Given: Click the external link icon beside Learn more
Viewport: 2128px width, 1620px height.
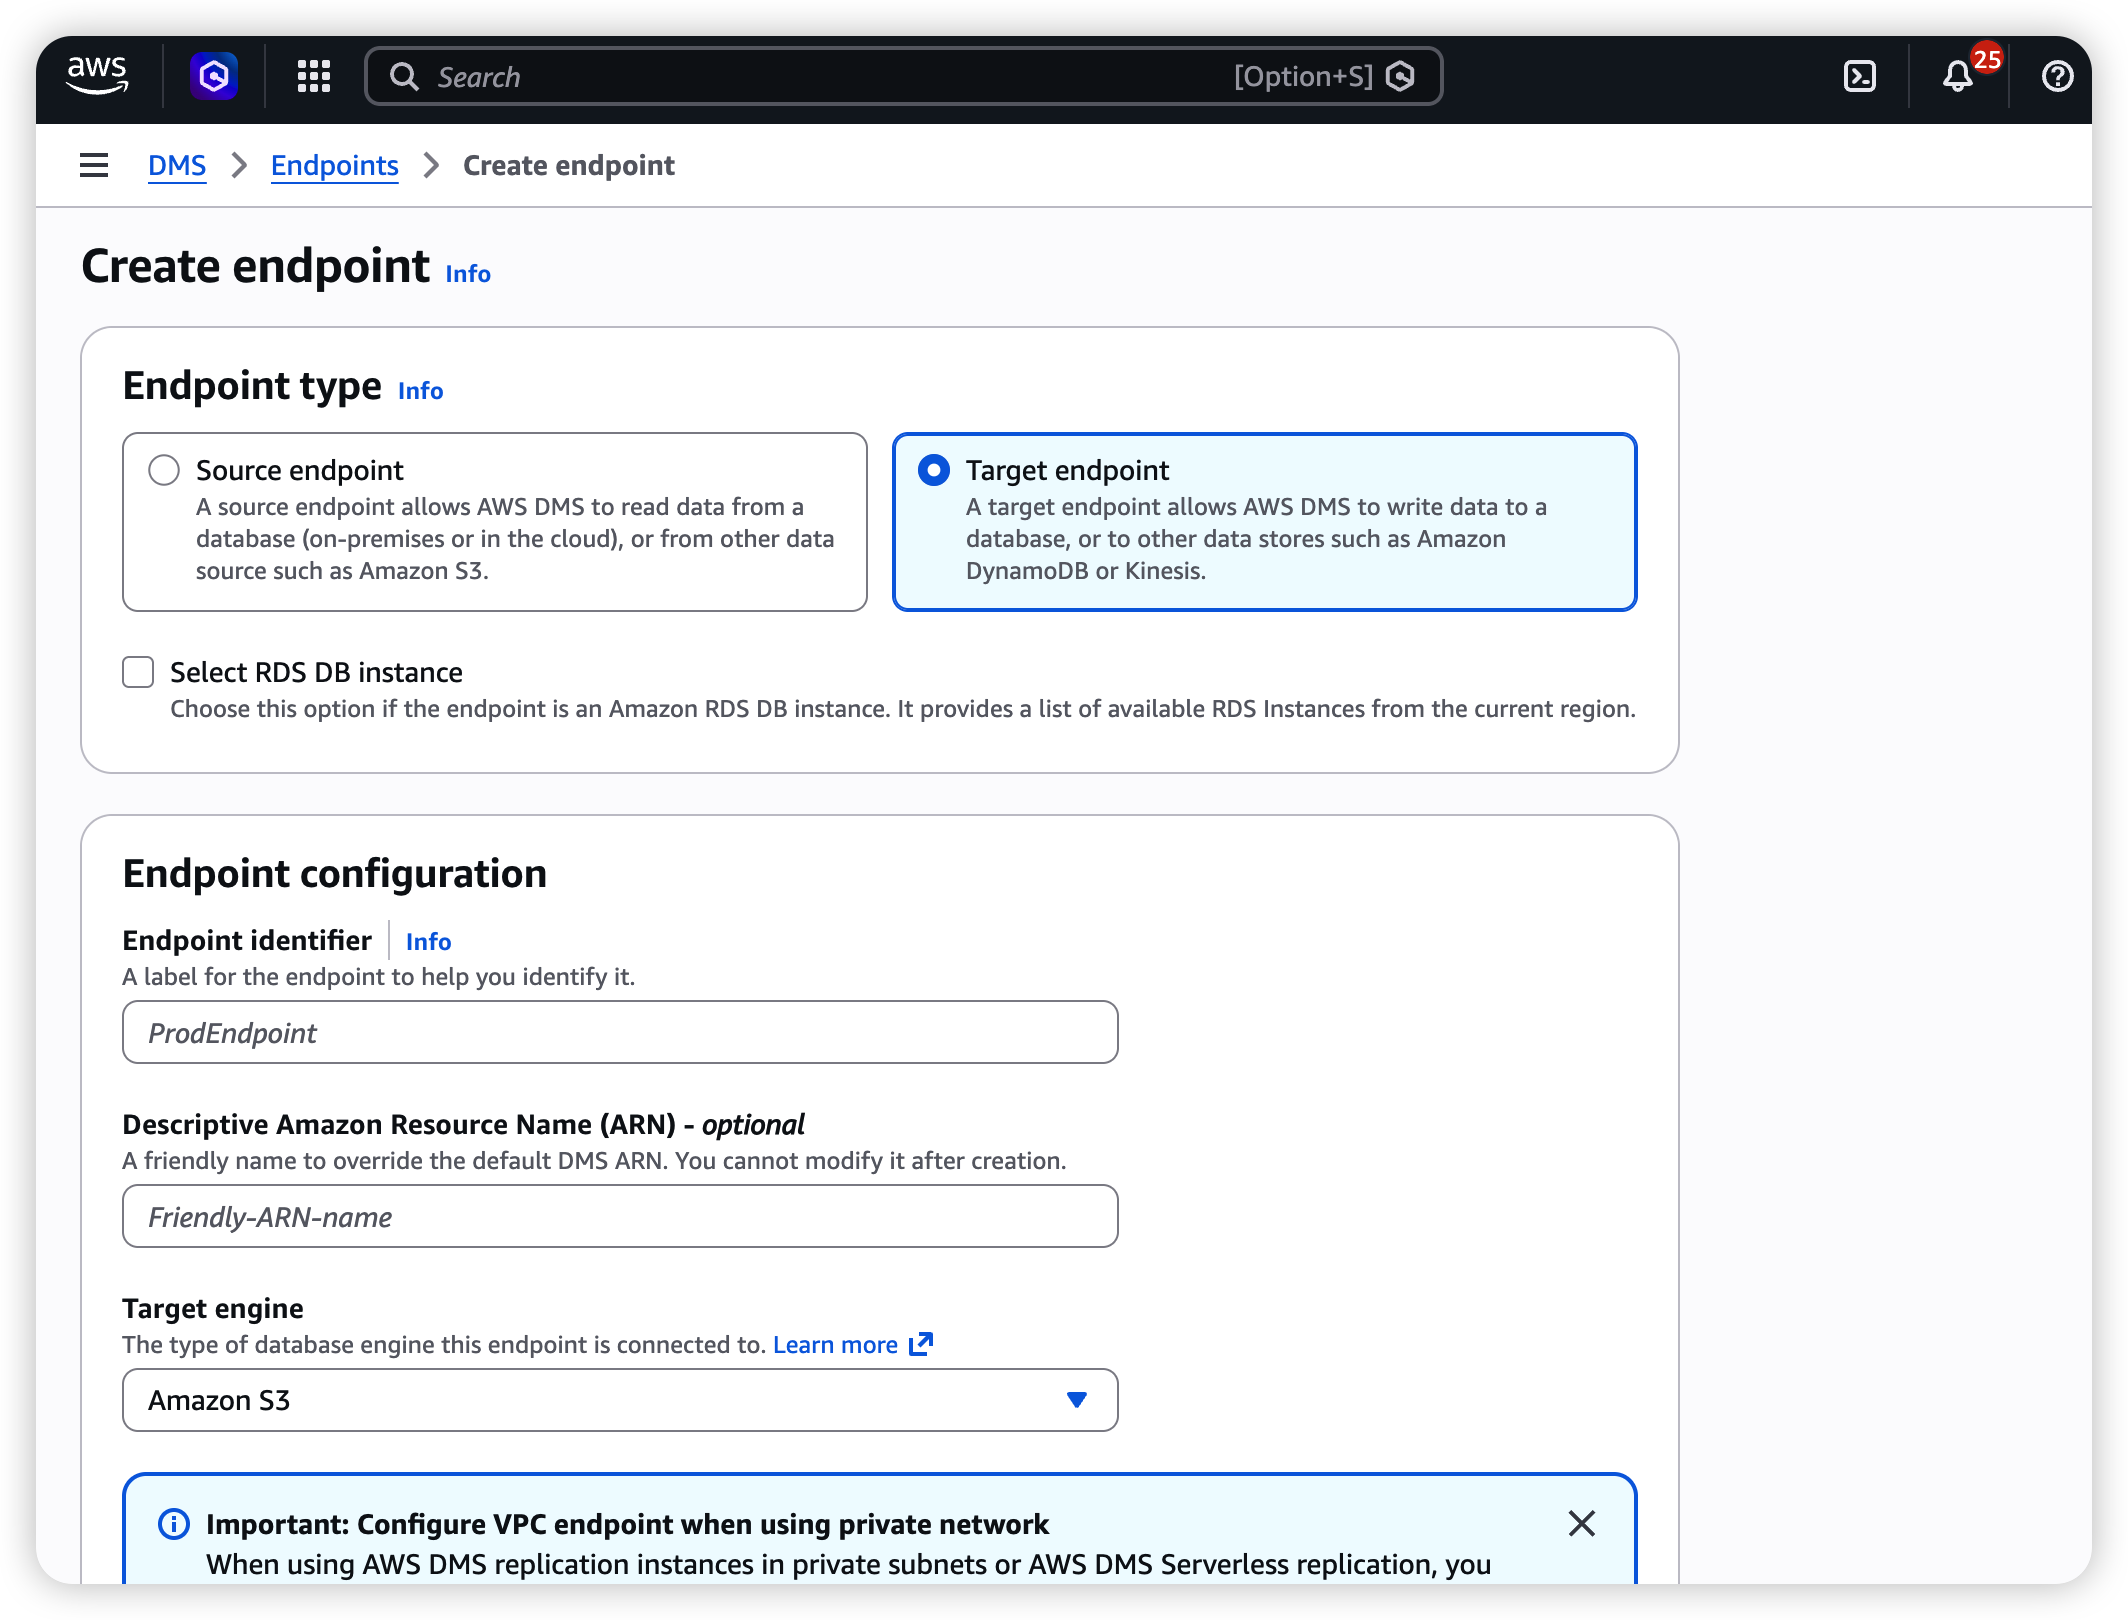Looking at the screenshot, I should [921, 1344].
